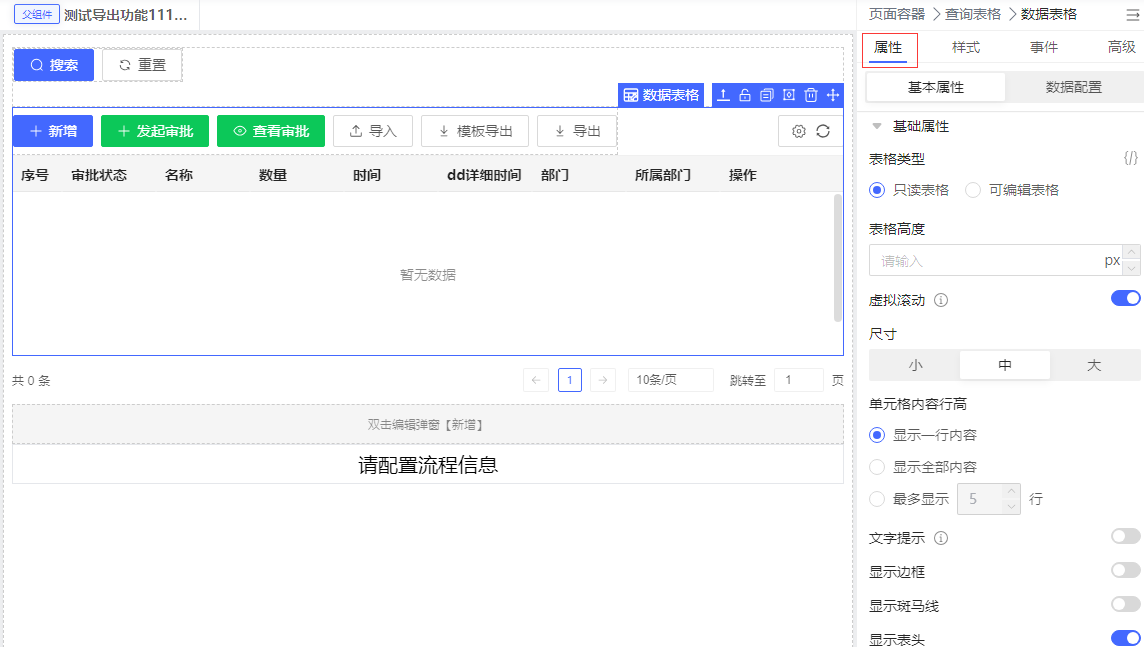Click the 最多显示 rows number field
Screen dimensions: 1144x647
[x=981, y=499]
